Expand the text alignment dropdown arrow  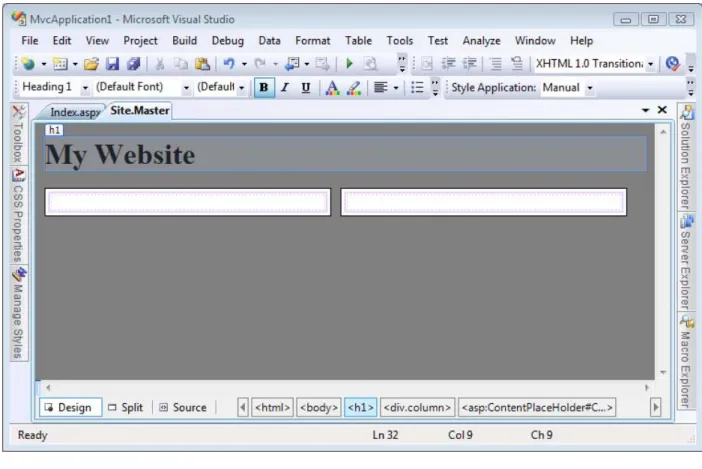(396, 88)
